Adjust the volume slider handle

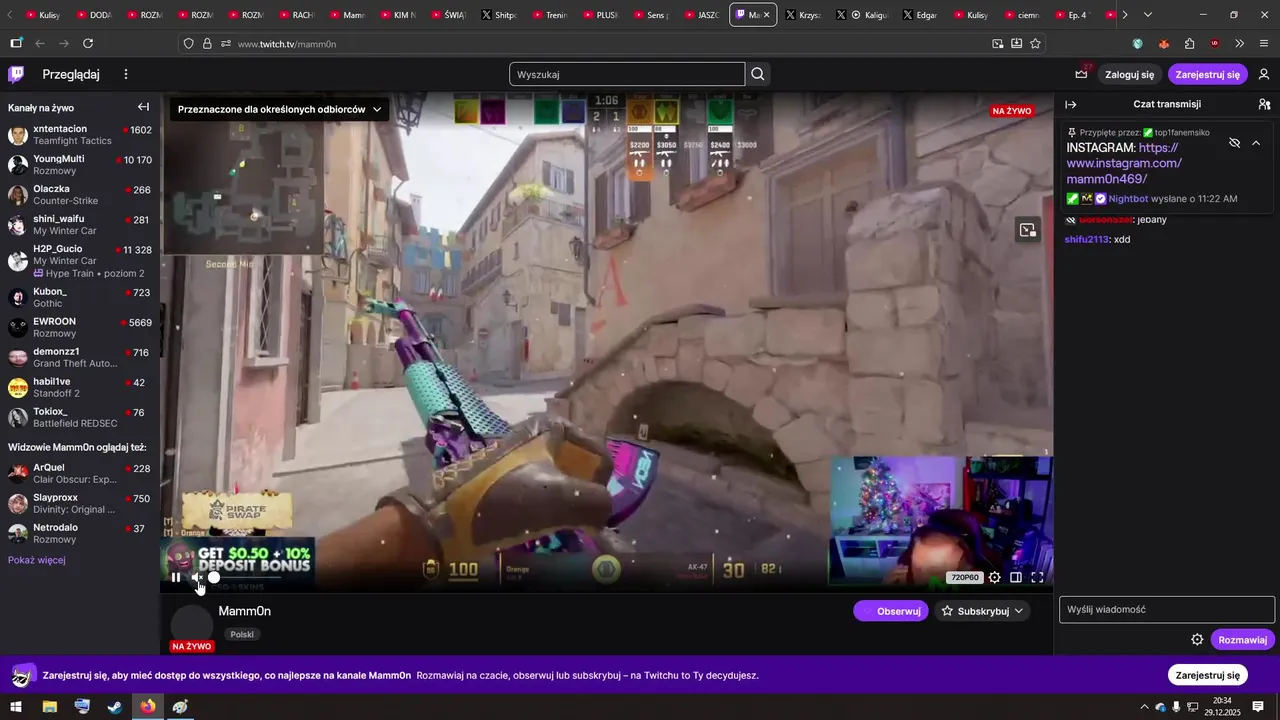point(214,577)
